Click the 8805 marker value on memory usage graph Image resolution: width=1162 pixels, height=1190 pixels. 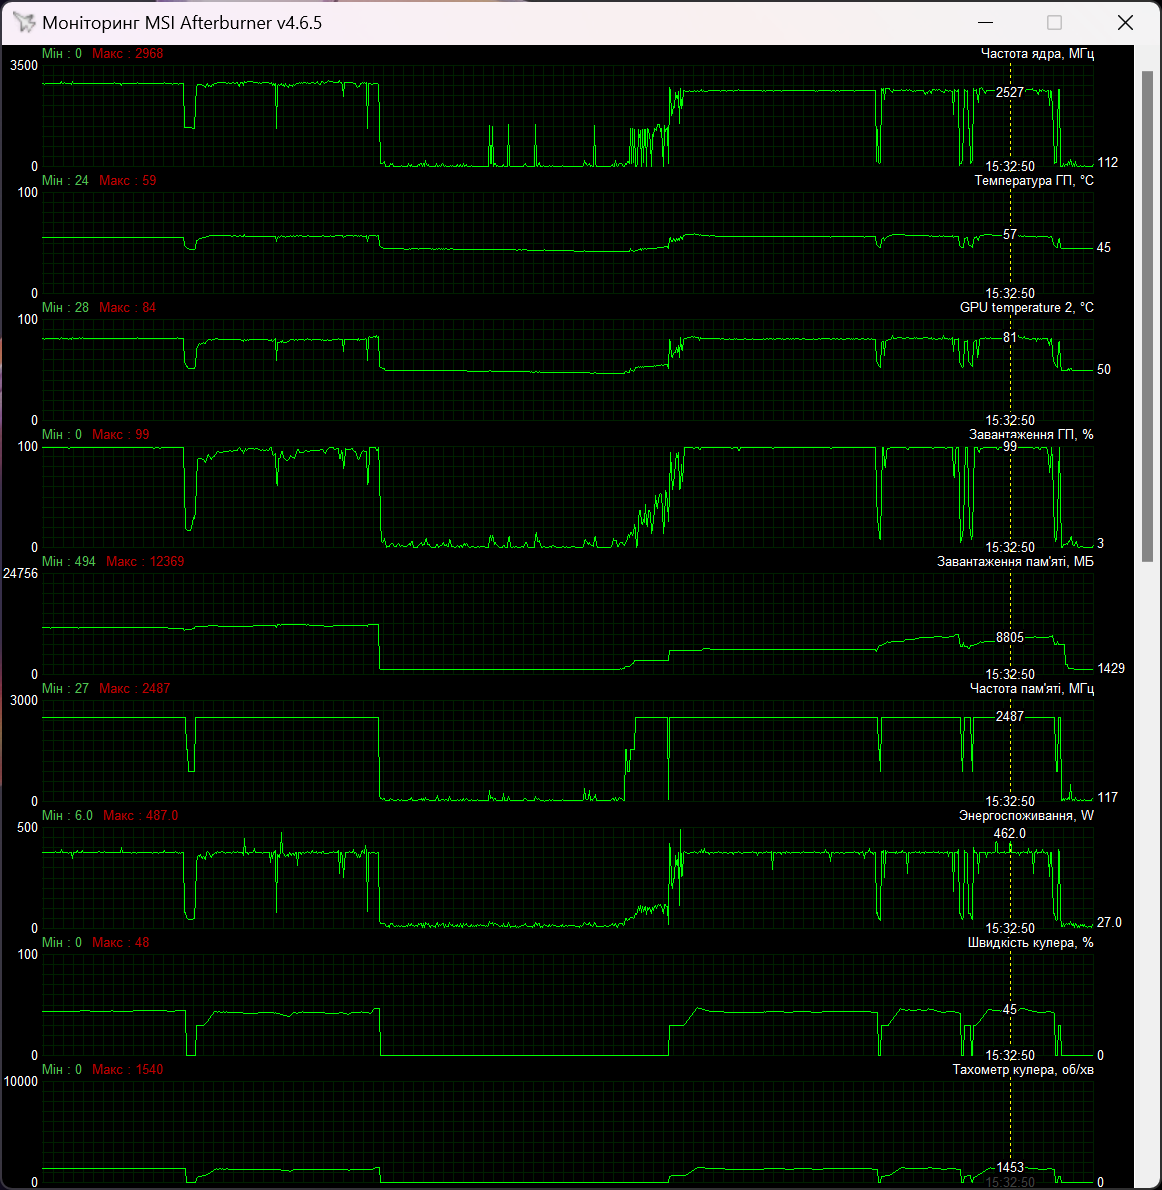[1009, 638]
